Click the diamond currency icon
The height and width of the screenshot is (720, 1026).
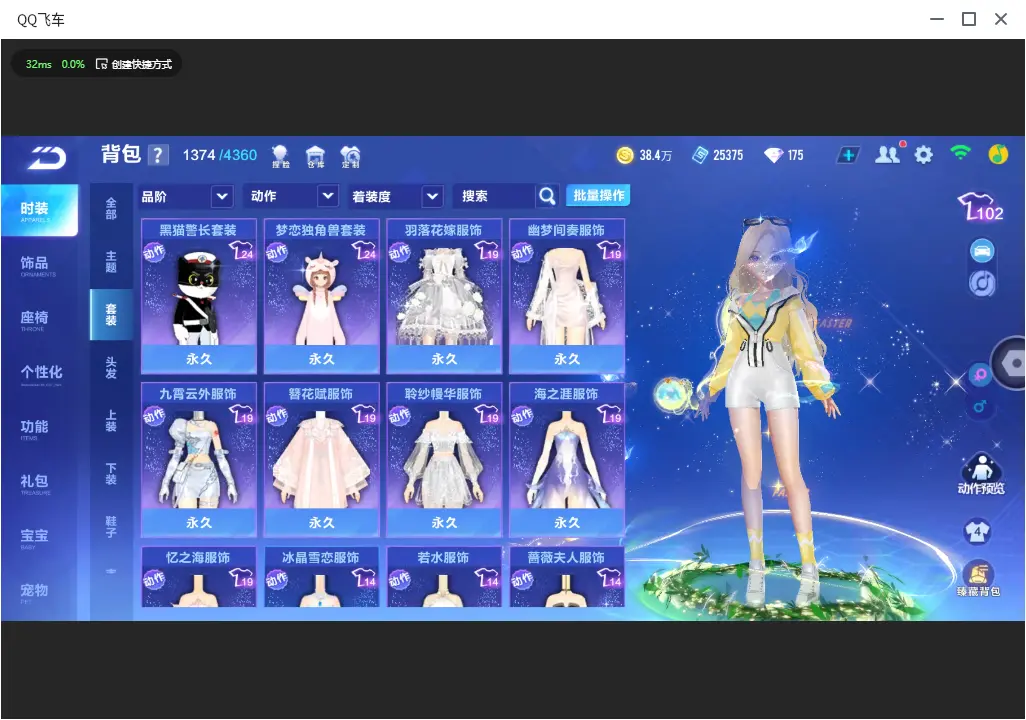point(773,155)
